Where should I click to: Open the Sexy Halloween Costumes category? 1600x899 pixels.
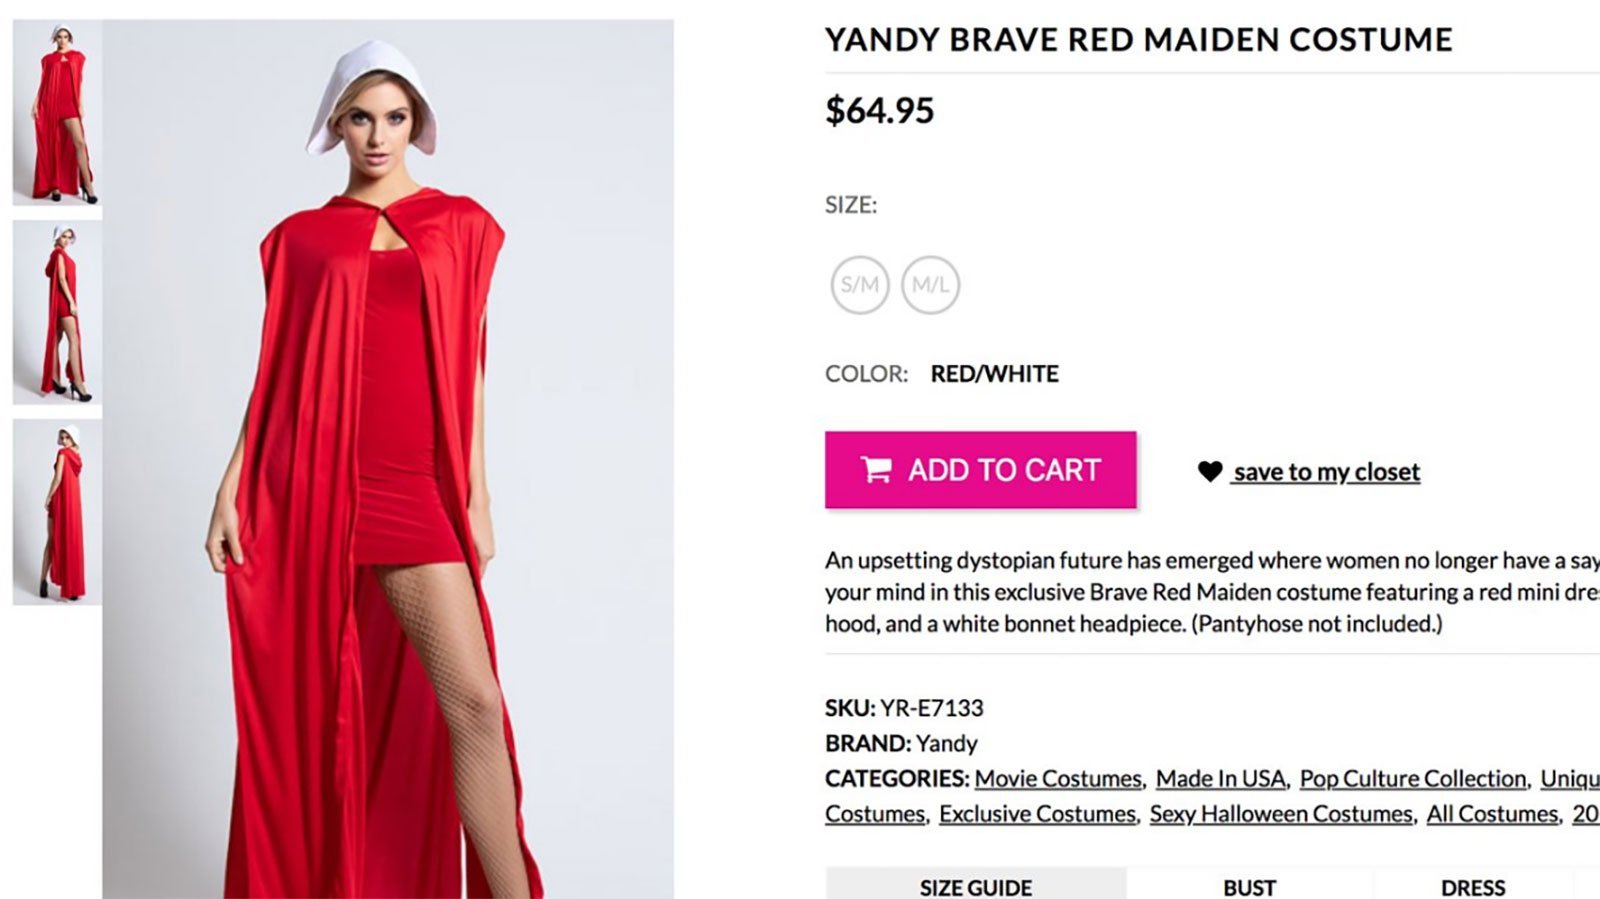click(1281, 814)
